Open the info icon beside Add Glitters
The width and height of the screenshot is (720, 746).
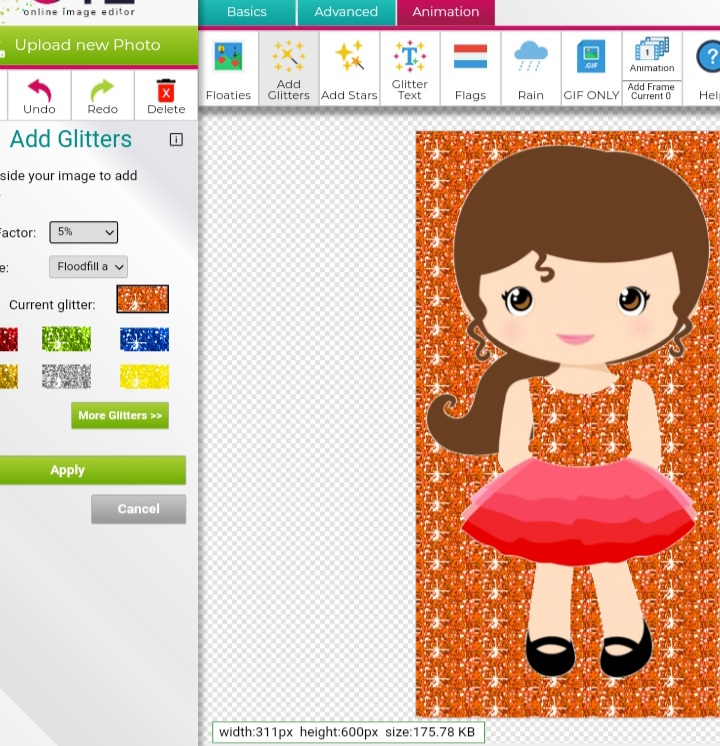176,140
